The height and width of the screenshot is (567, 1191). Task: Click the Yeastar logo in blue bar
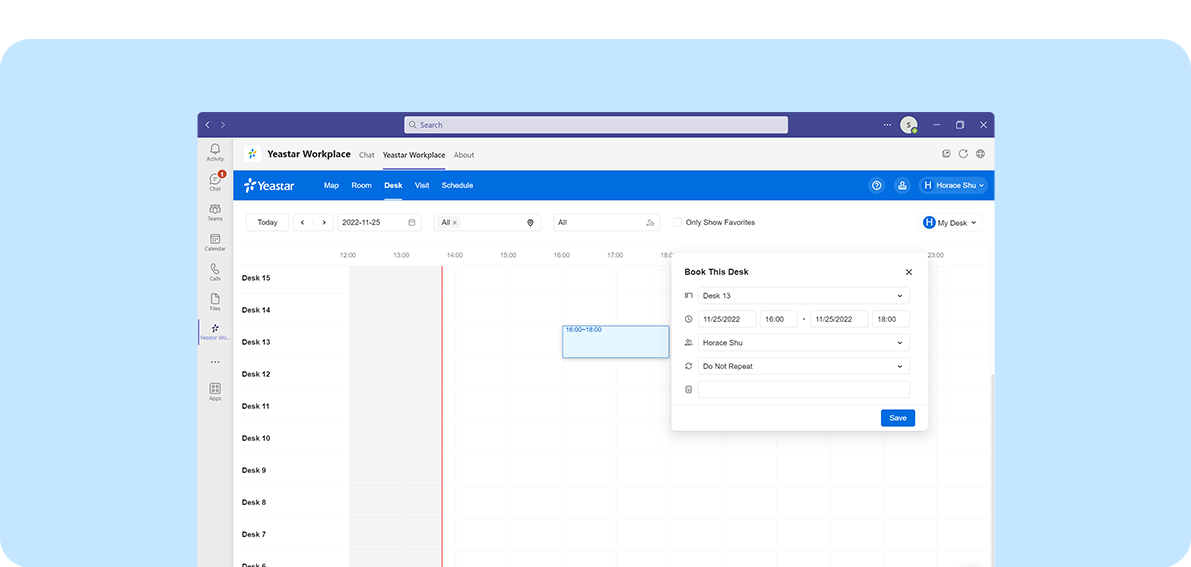click(269, 185)
